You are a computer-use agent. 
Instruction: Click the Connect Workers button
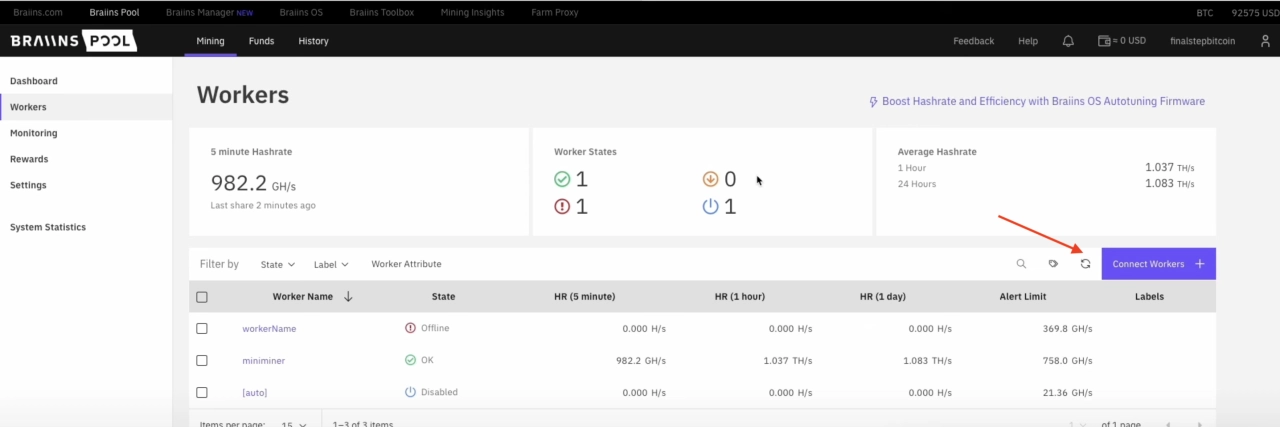1158,264
